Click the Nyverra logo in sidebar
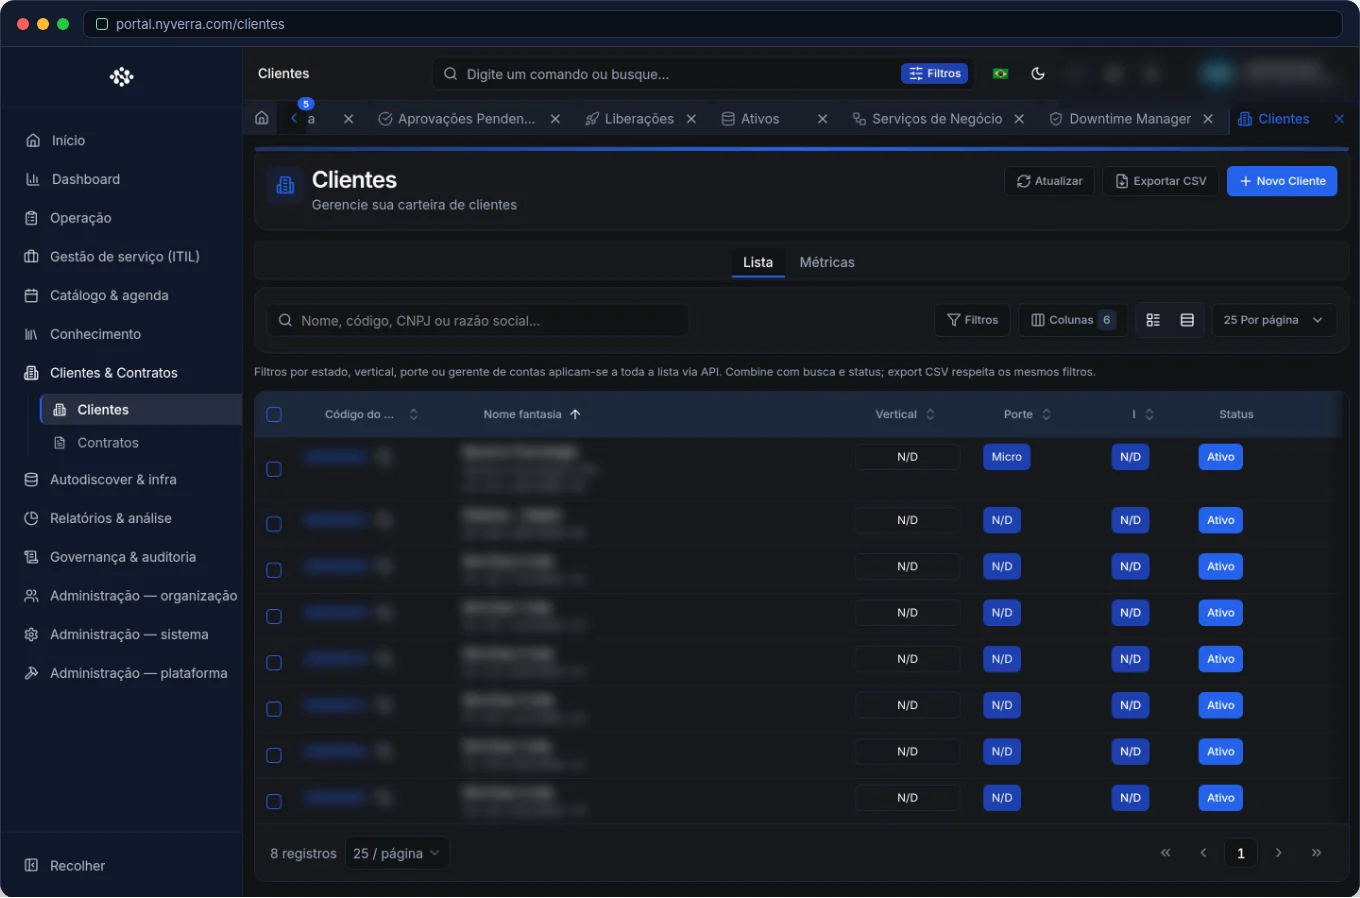The image size is (1360, 898). pos(121,77)
